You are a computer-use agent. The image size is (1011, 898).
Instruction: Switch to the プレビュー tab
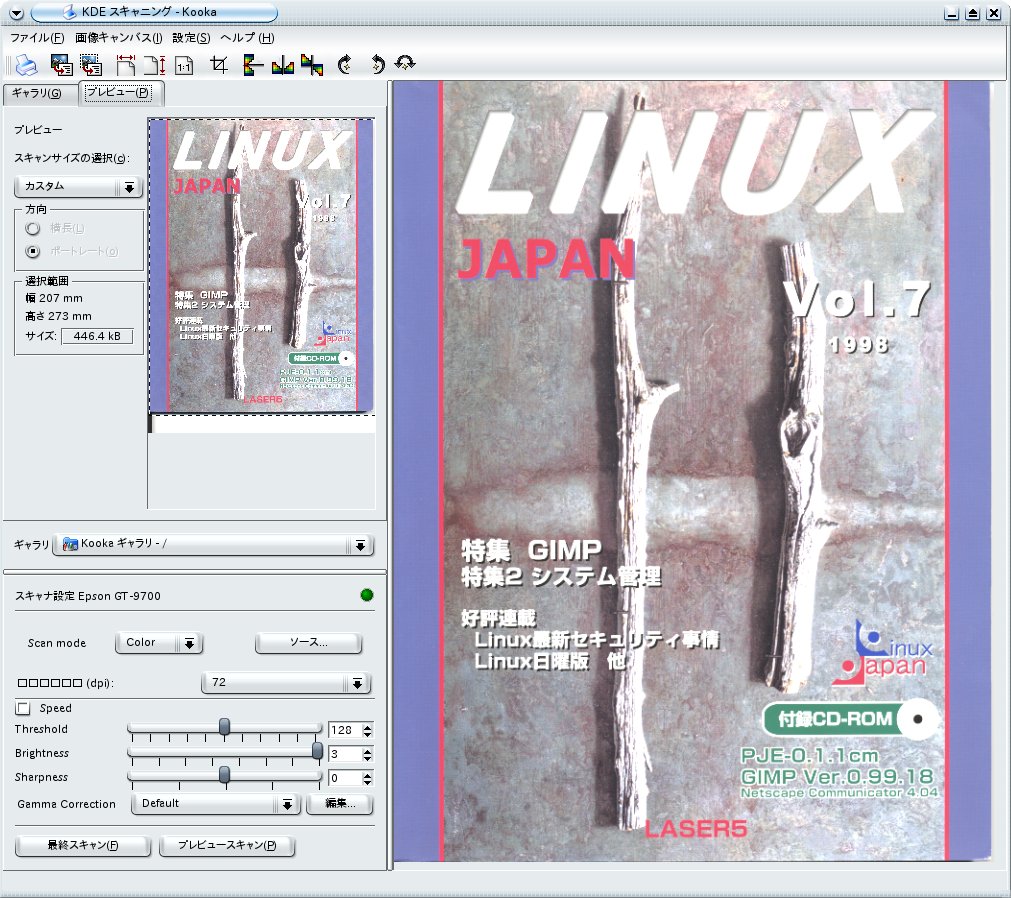point(120,92)
